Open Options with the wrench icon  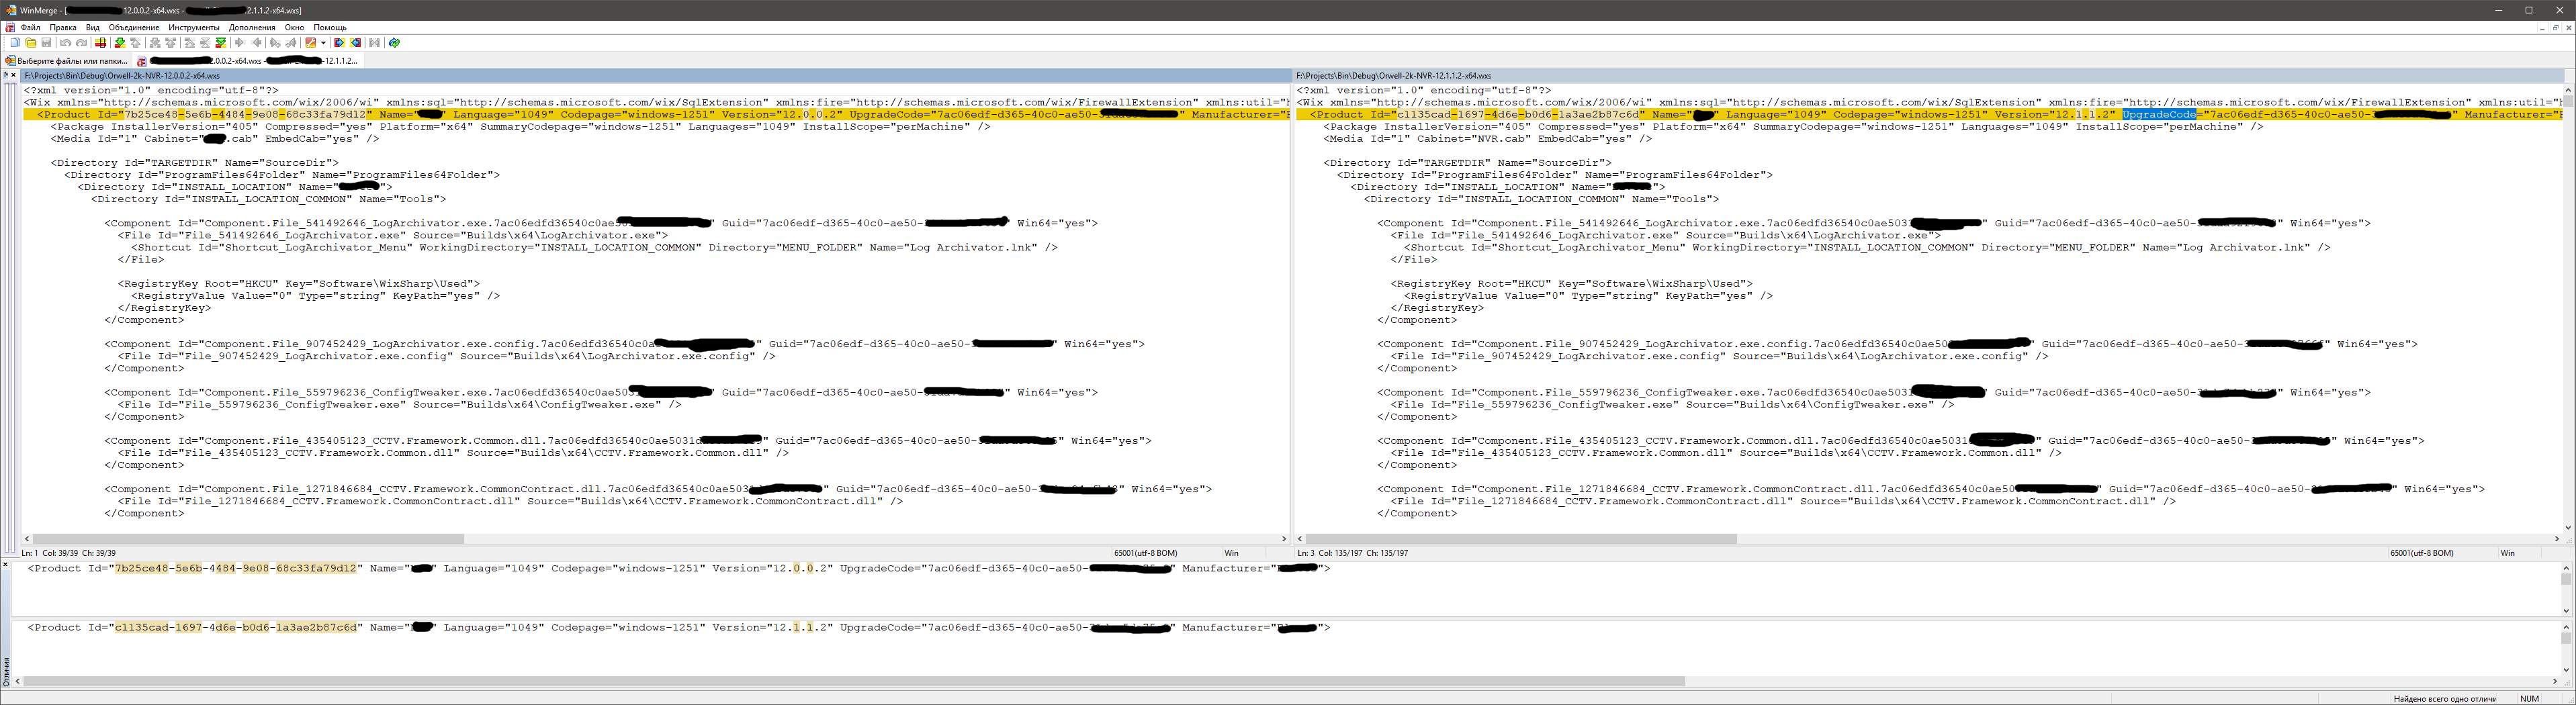pyautogui.click(x=311, y=43)
